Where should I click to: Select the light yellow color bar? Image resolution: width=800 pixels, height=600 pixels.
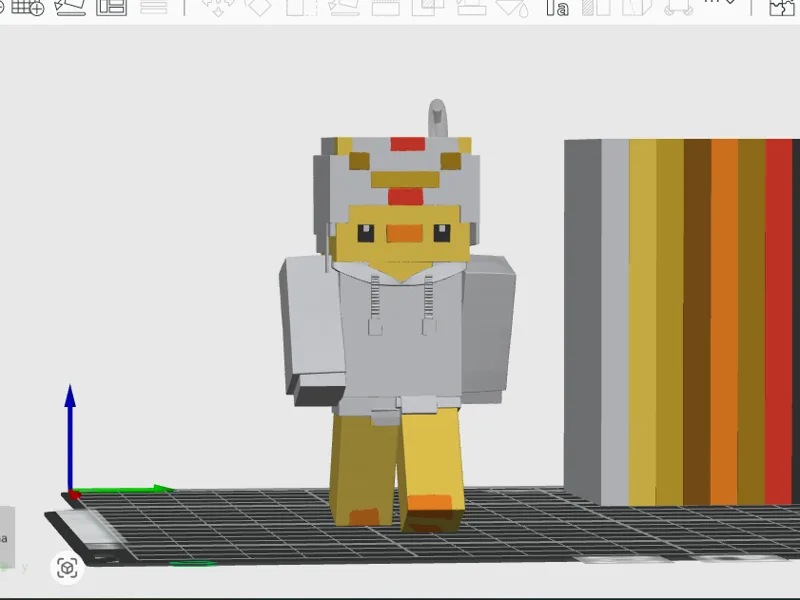tap(643, 321)
